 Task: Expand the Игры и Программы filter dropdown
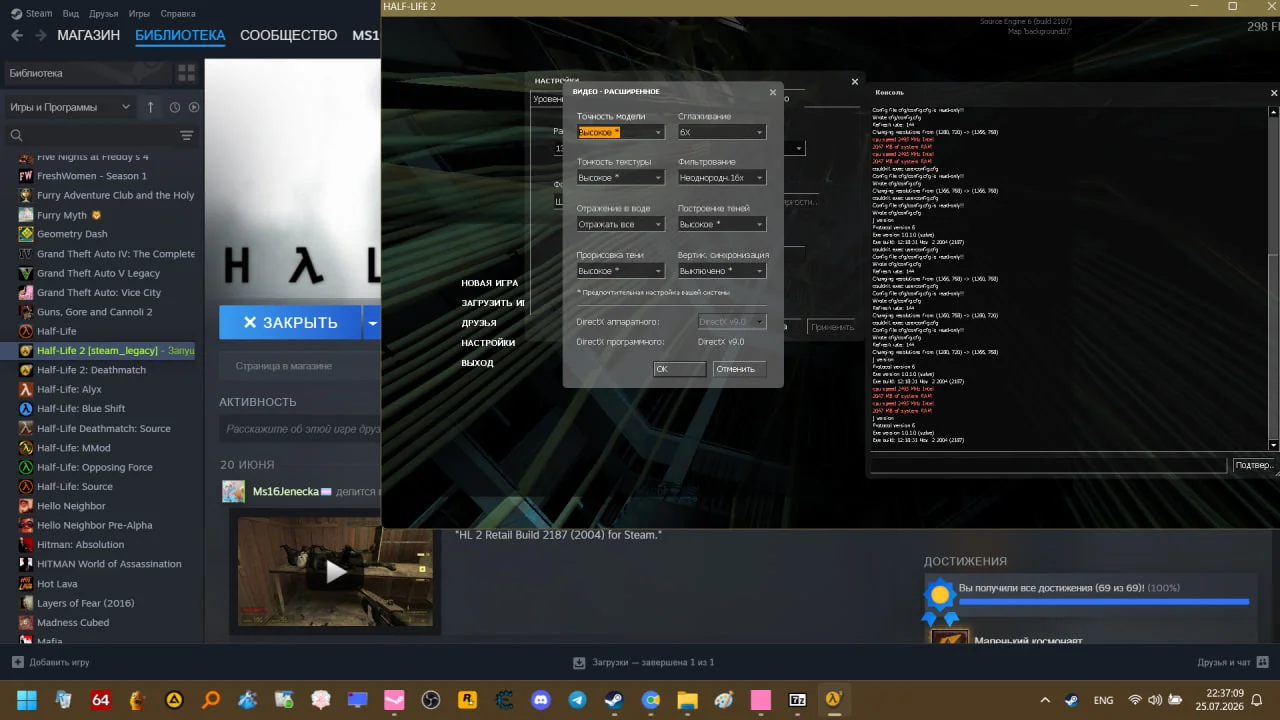pyautogui.click(x=70, y=107)
